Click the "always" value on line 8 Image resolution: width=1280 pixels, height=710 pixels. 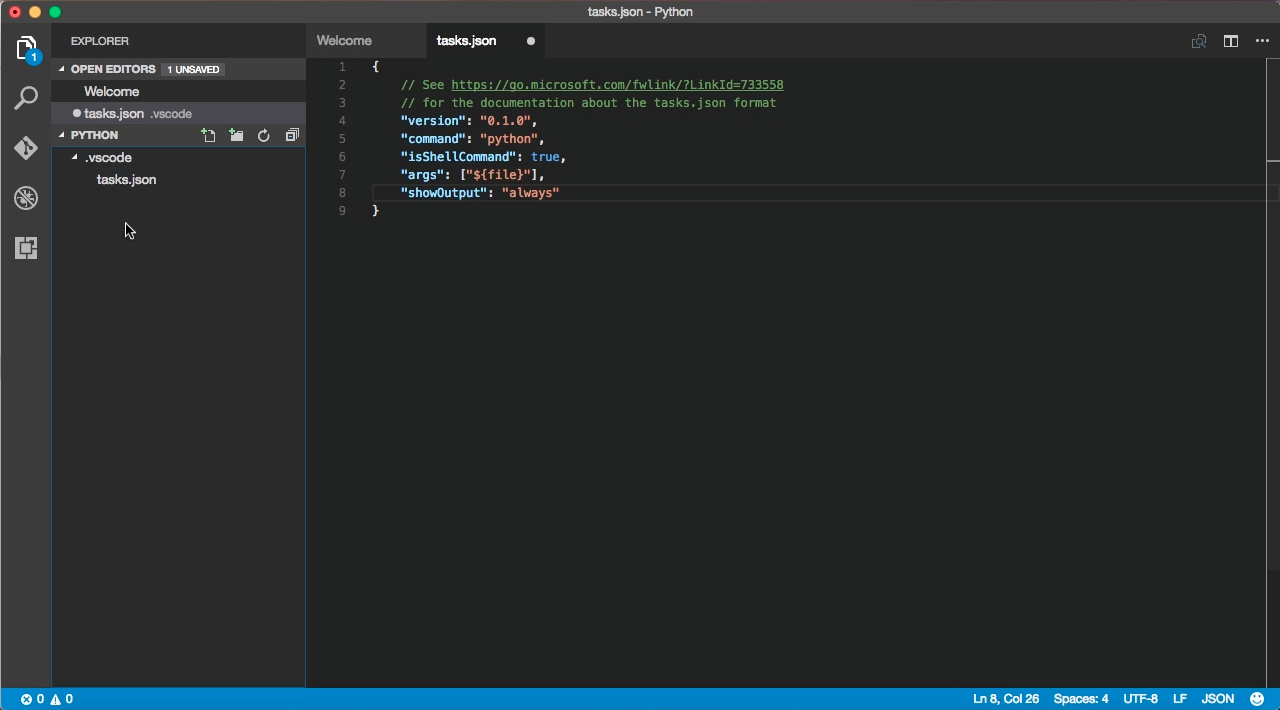tap(531, 193)
